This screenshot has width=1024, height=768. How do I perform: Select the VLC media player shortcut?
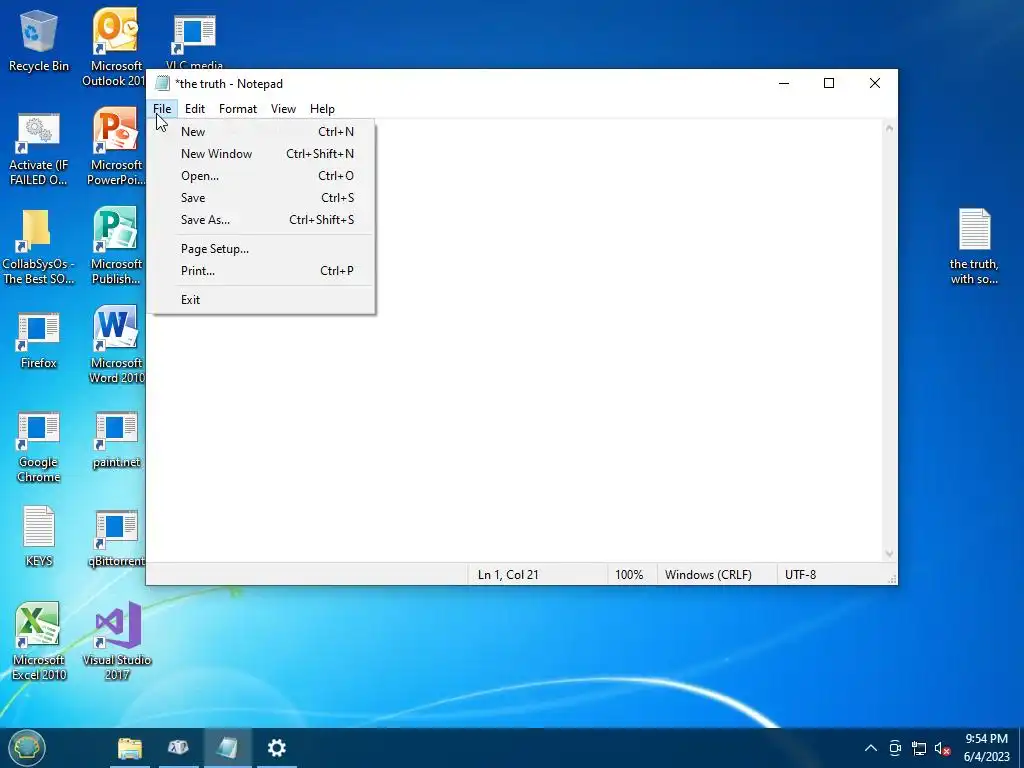pos(194,39)
